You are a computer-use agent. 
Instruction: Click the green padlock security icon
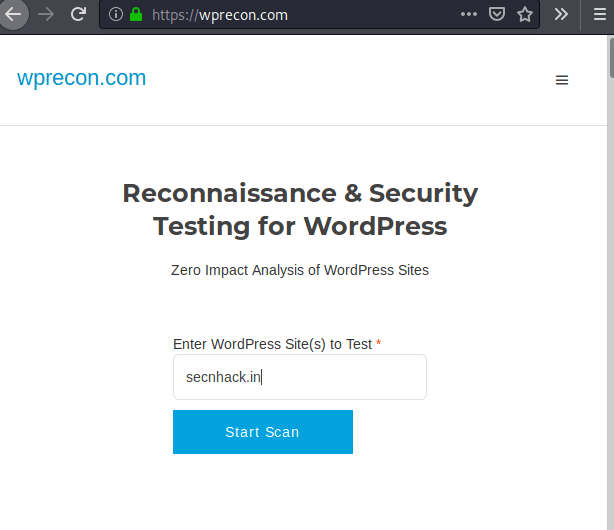[x=136, y=15]
